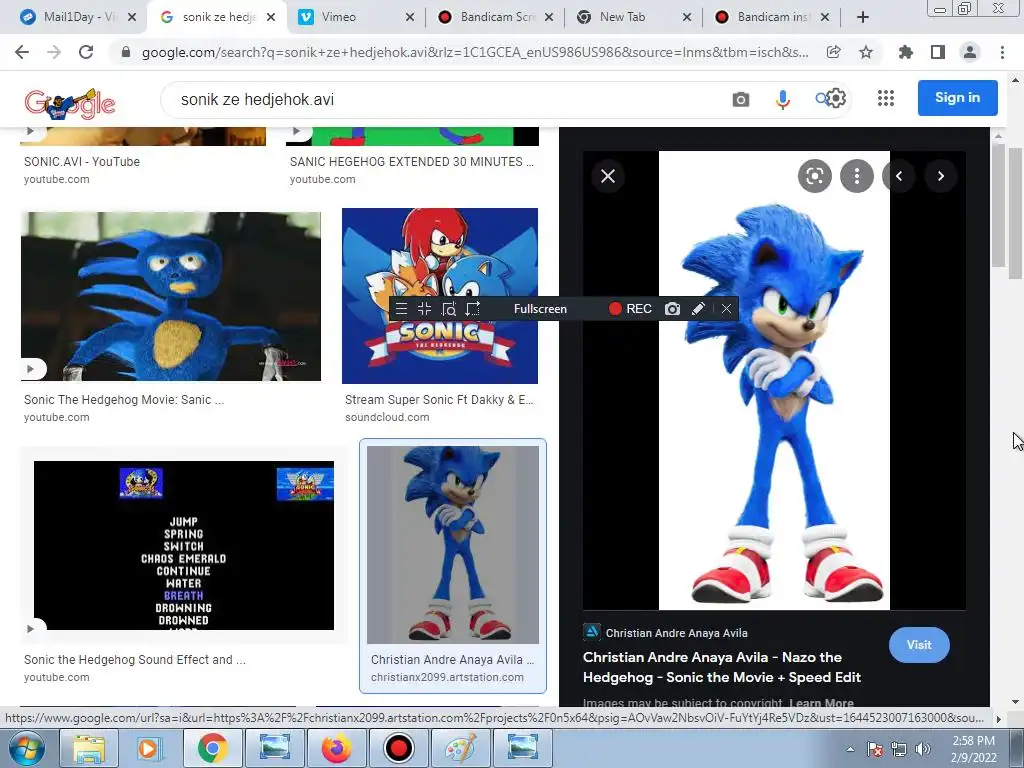This screenshot has height=768, width=1024.
Task: Open Bandicam menu hamburger icon
Action: [x=402, y=309]
